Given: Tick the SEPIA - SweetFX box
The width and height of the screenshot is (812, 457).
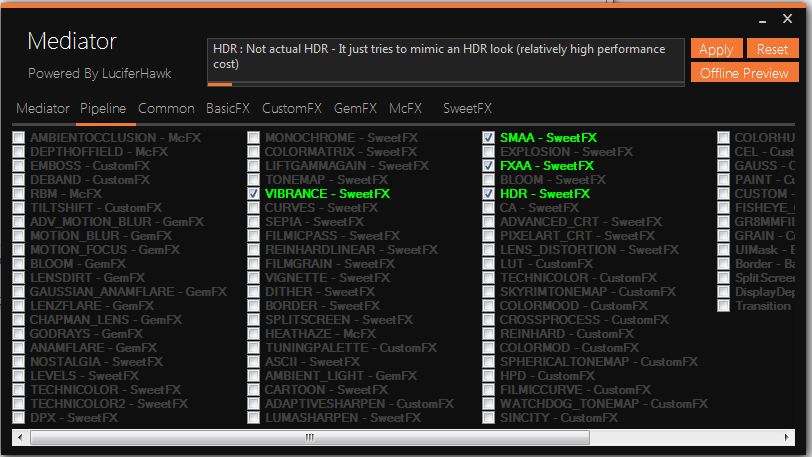Looking at the screenshot, I should (253, 222).
